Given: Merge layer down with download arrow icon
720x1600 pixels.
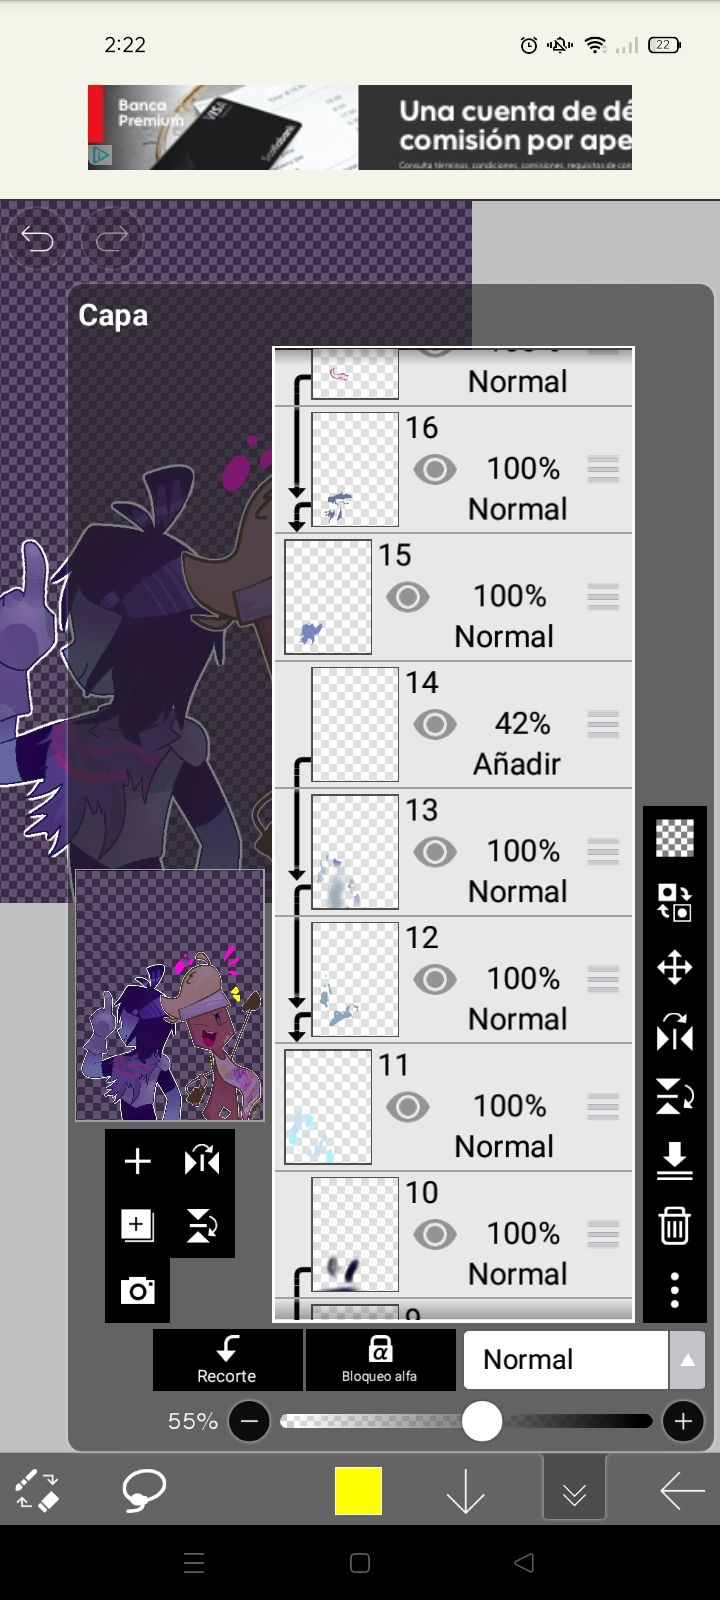Looking at the screenshot, I should pos(675,1161).
